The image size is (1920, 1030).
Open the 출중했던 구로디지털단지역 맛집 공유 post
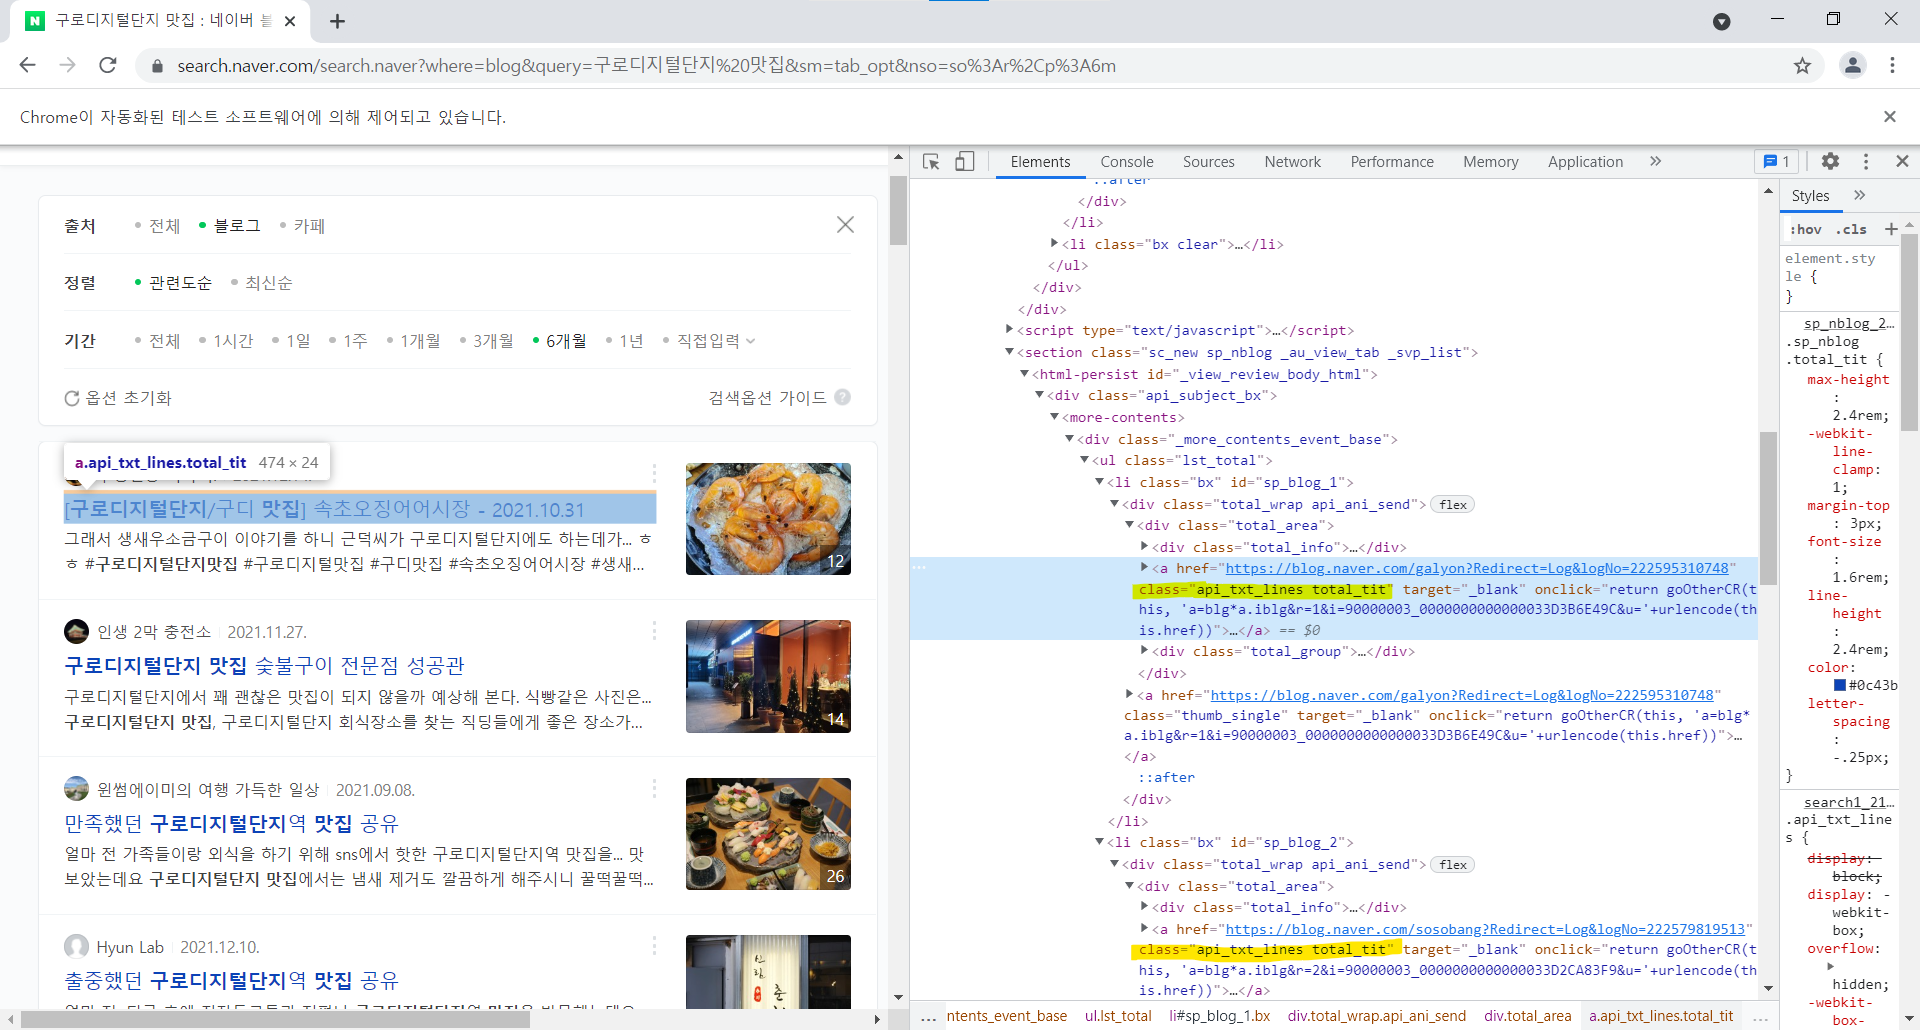click(231, 981)
